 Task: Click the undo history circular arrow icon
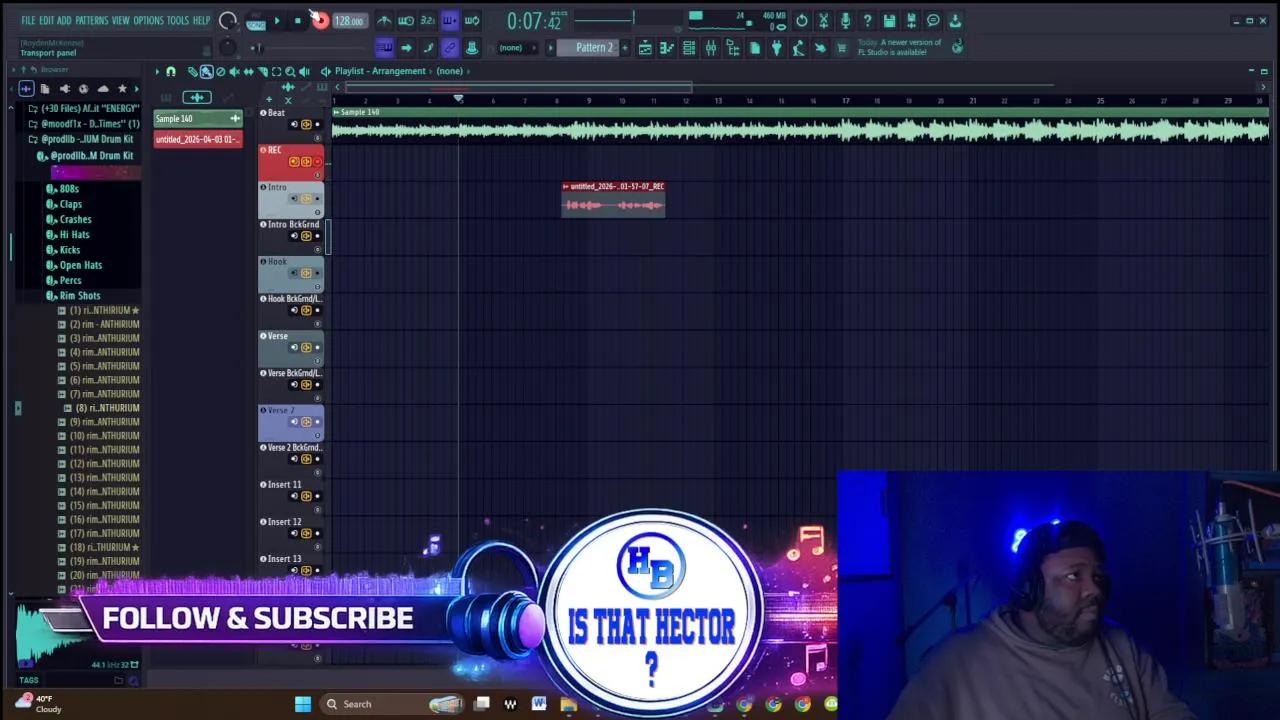[x=802, y=21]
